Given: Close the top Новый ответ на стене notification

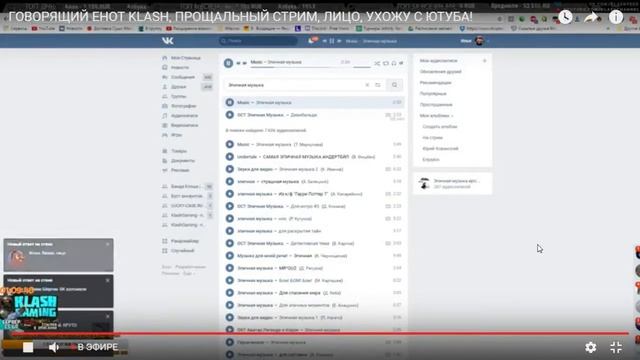Looking at the screenshot, I should (108, 244).
